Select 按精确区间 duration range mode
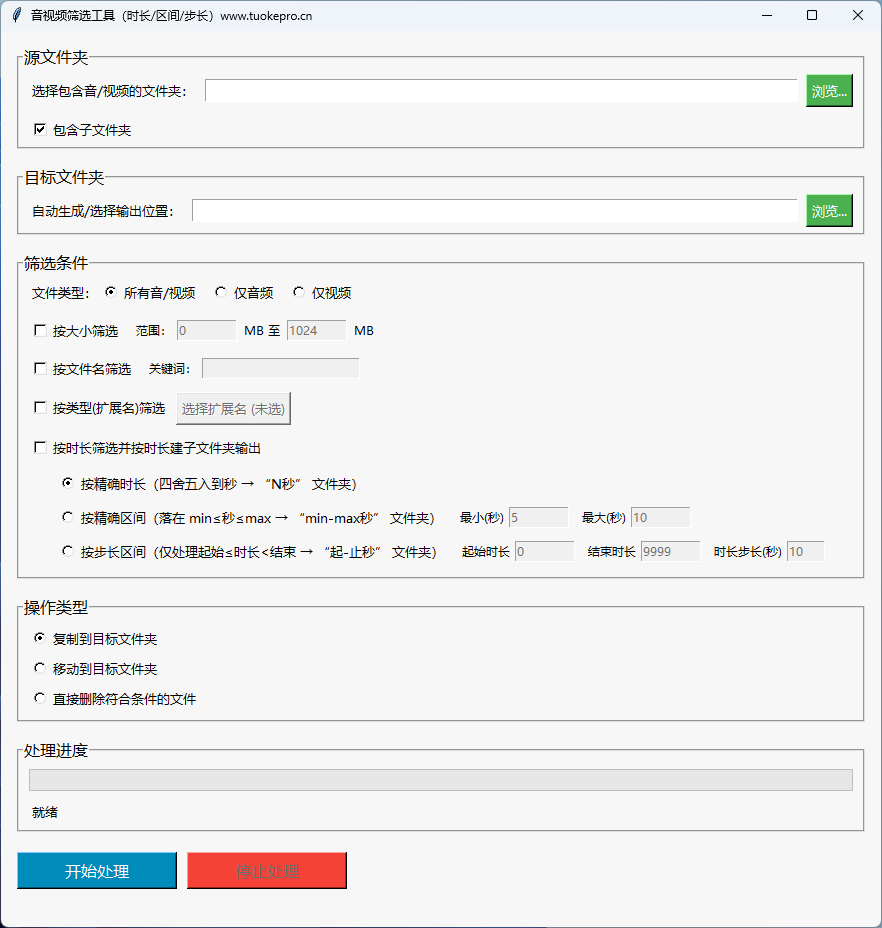 click(x=67, y=517)
